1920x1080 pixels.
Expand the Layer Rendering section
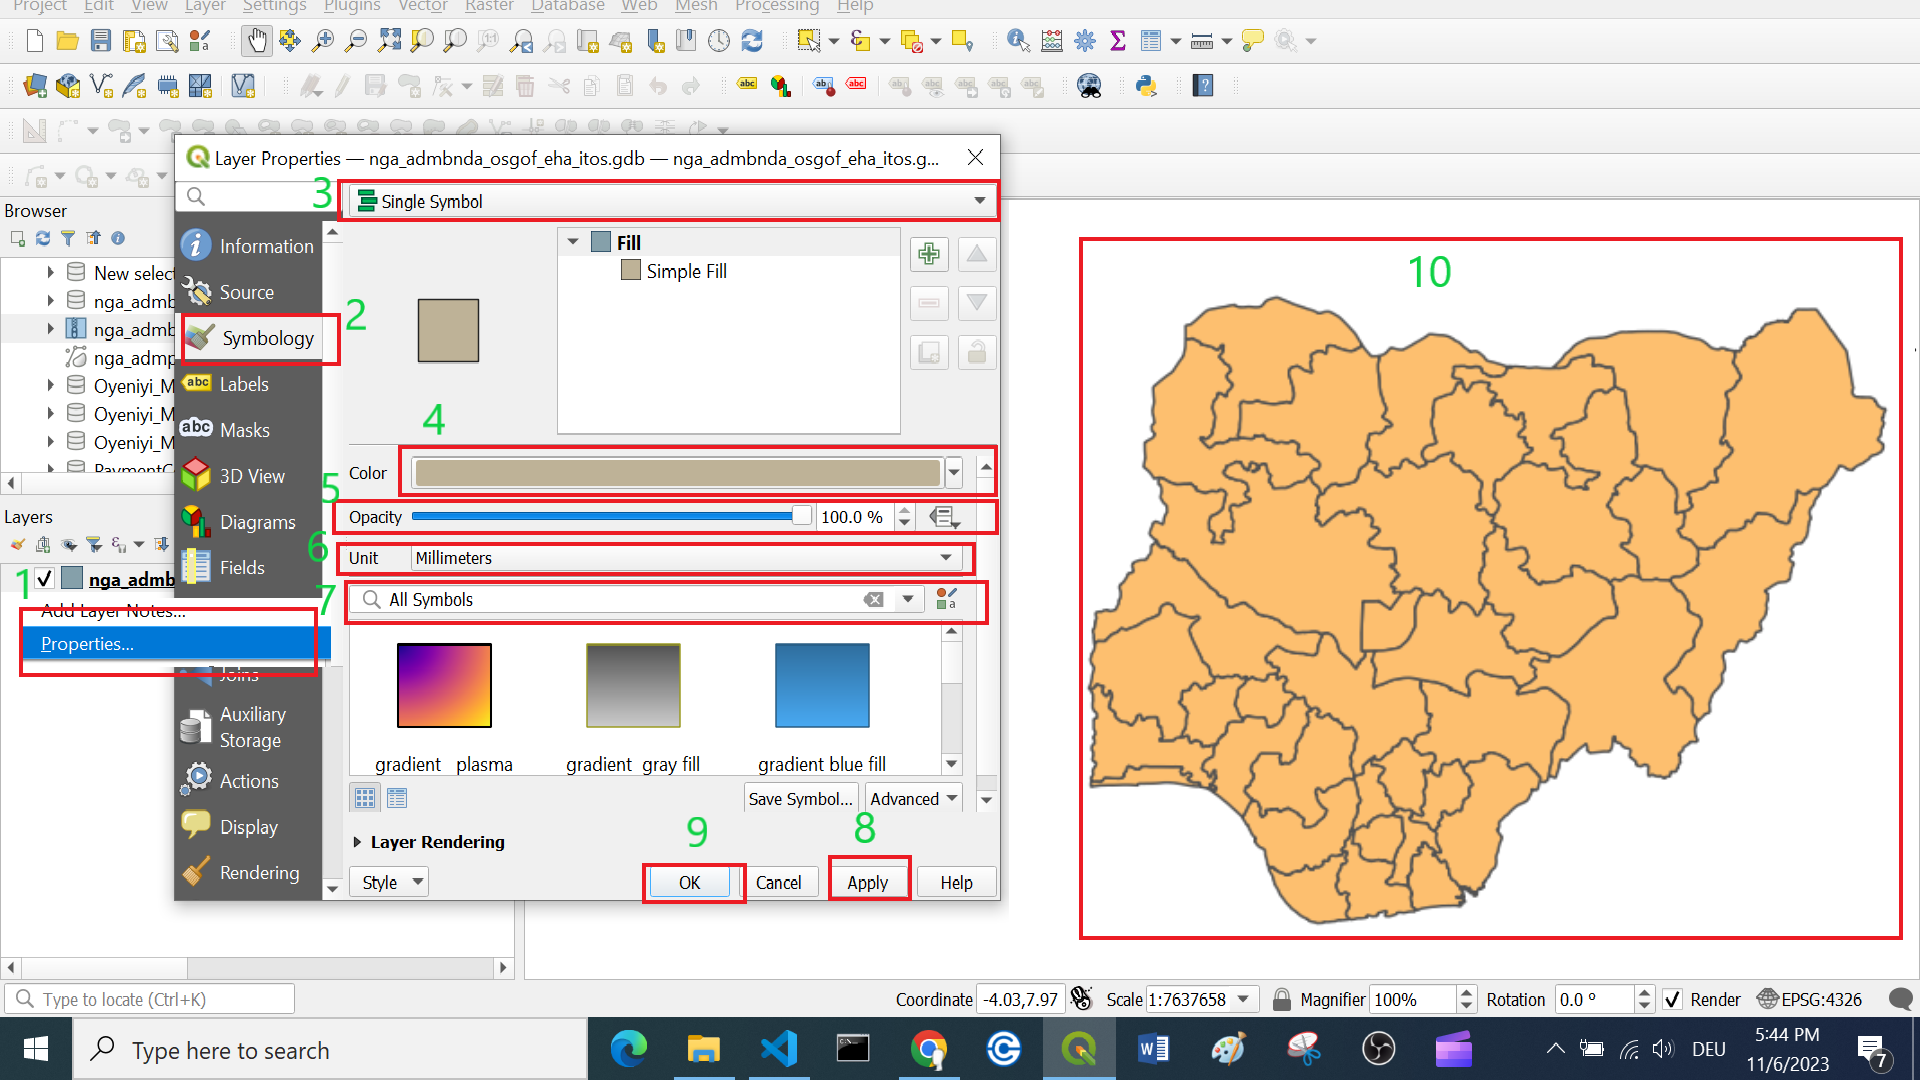[357, 842]
